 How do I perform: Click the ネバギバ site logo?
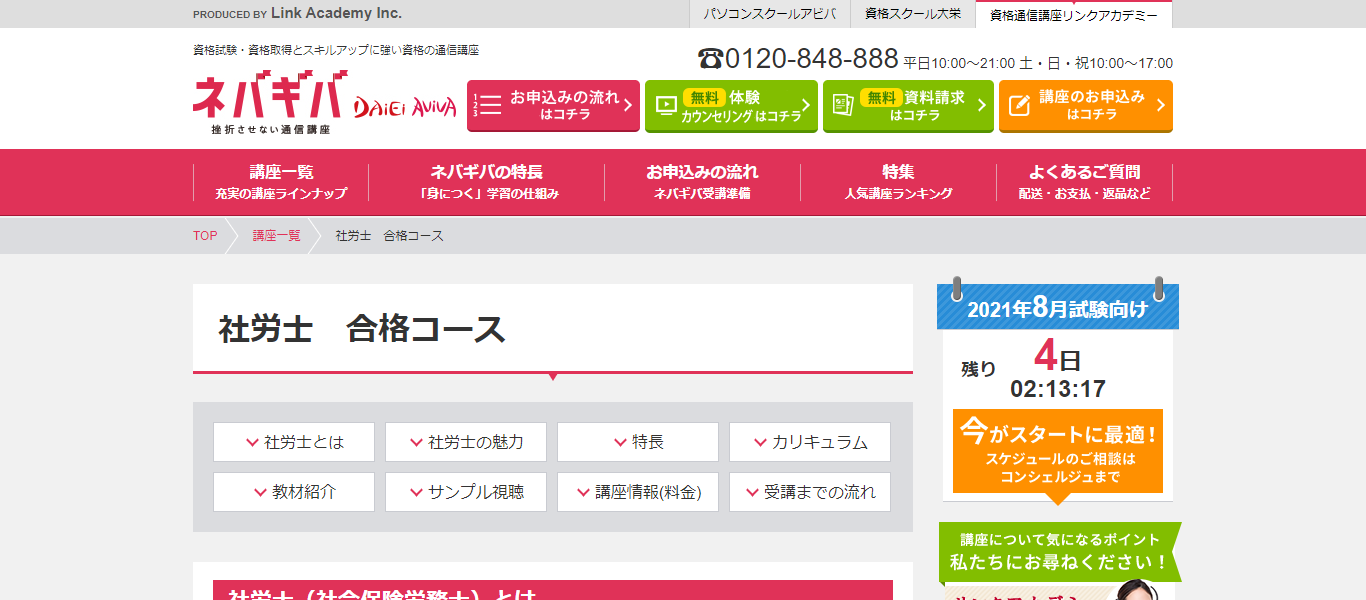270,102
